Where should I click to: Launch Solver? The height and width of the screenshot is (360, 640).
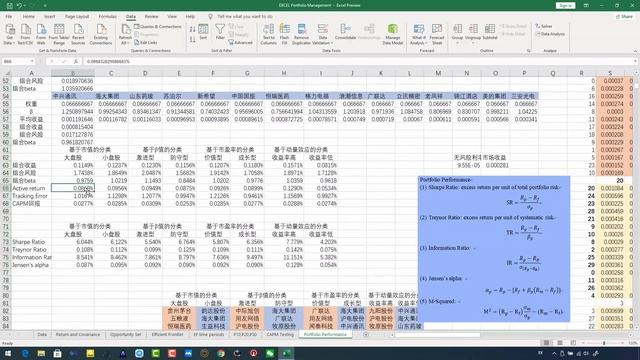(x=544, y=26)
